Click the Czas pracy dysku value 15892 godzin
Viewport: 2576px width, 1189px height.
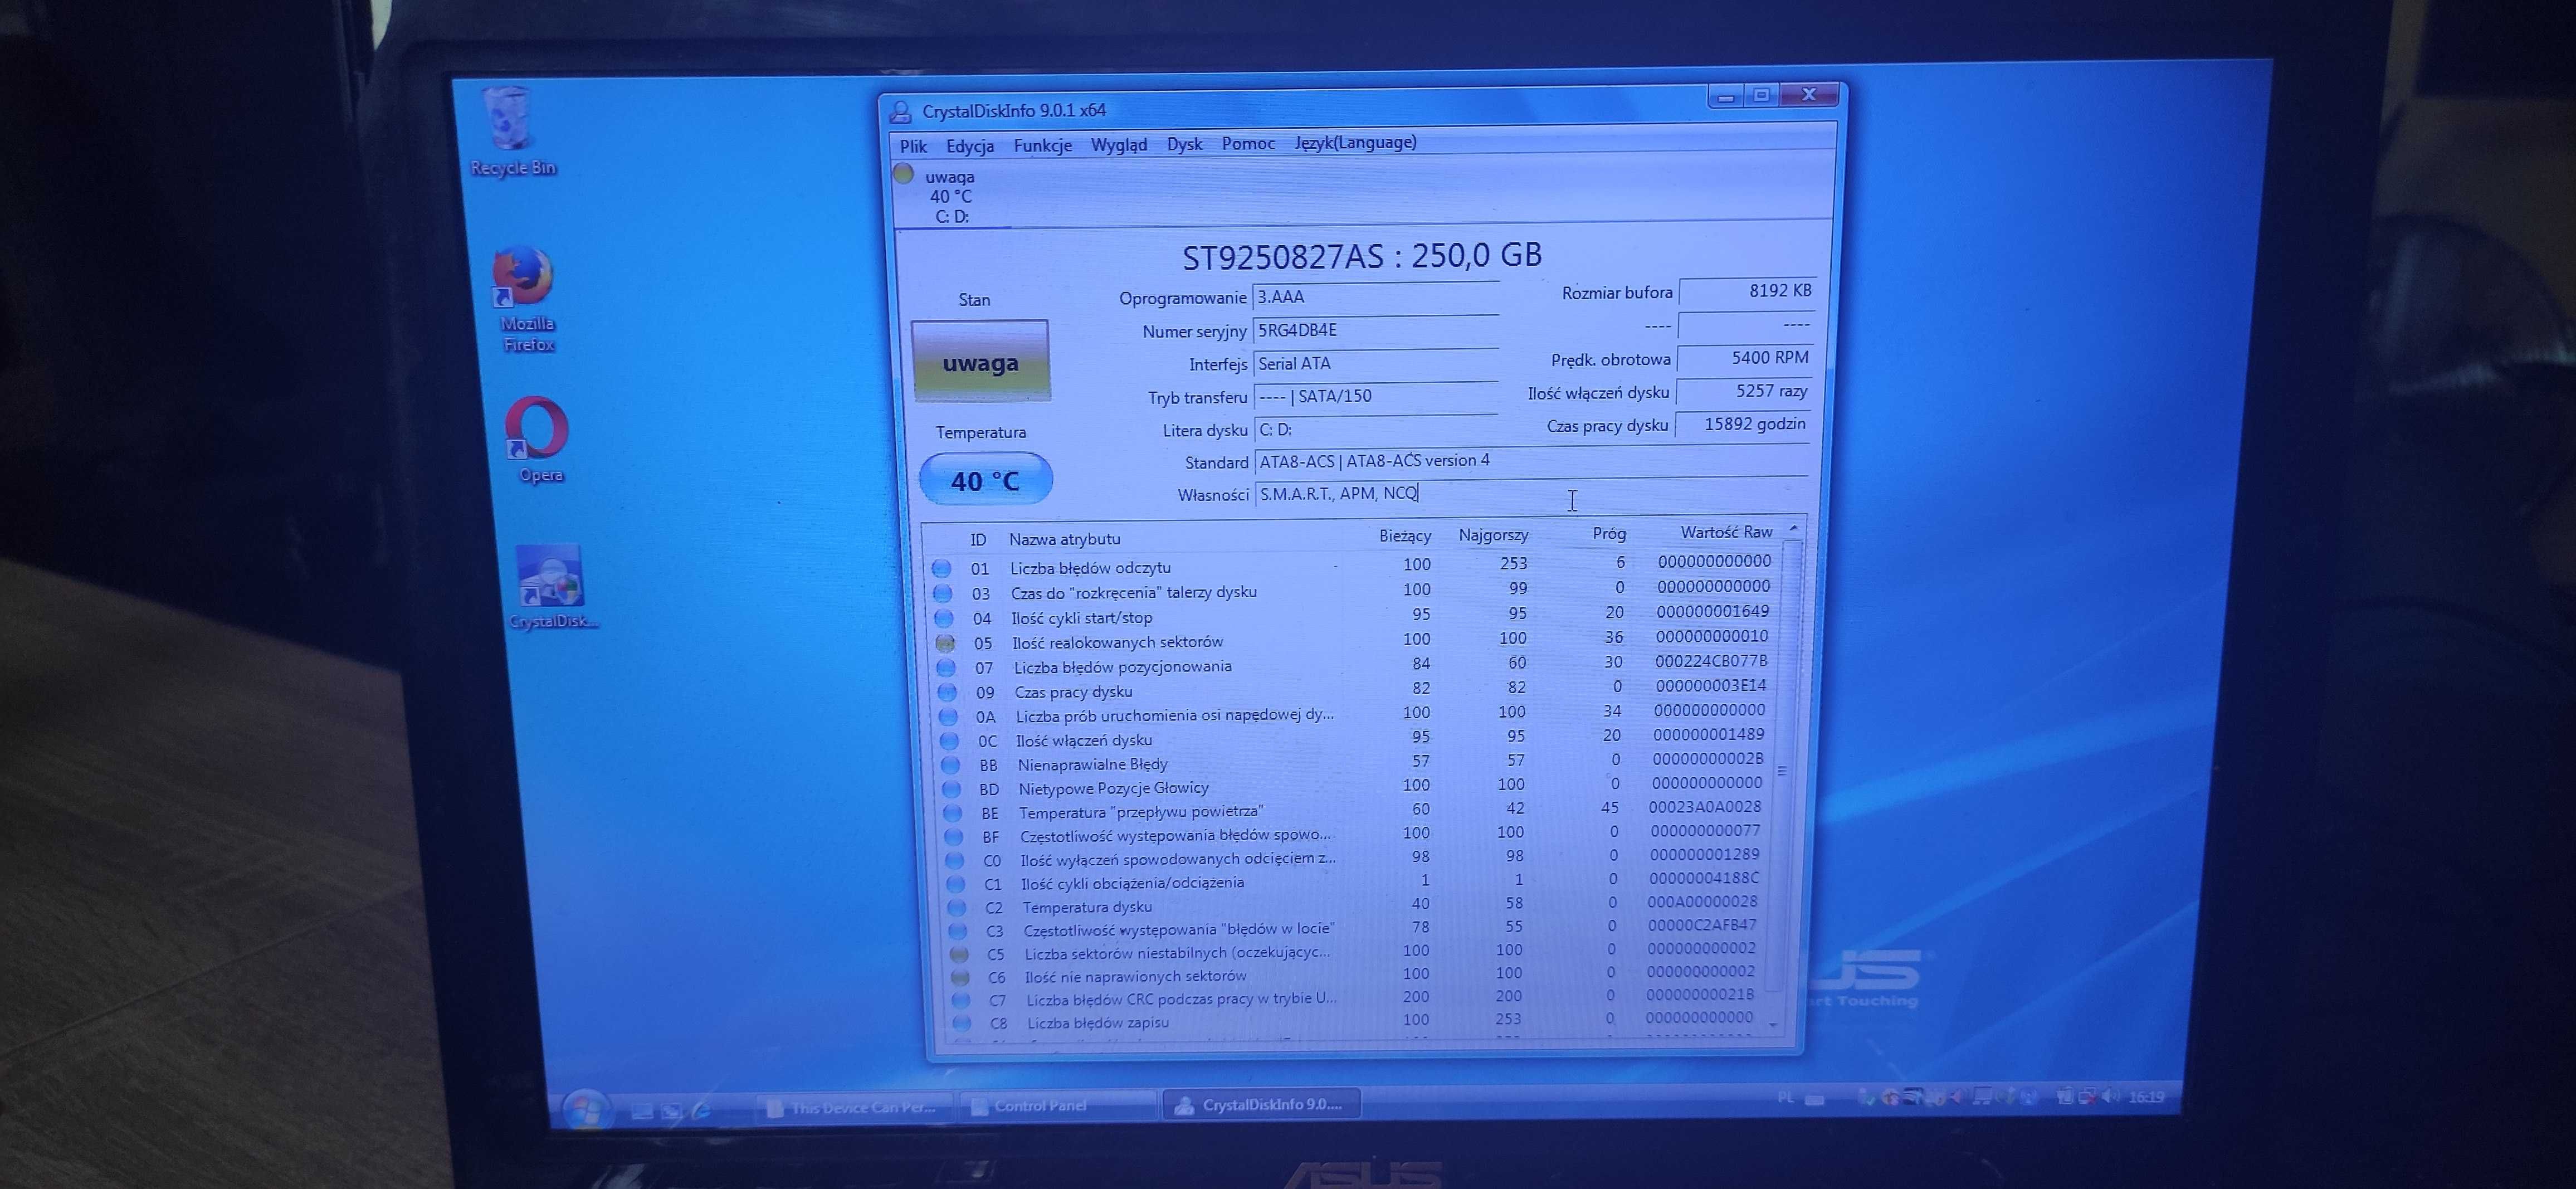(1743, 424)
